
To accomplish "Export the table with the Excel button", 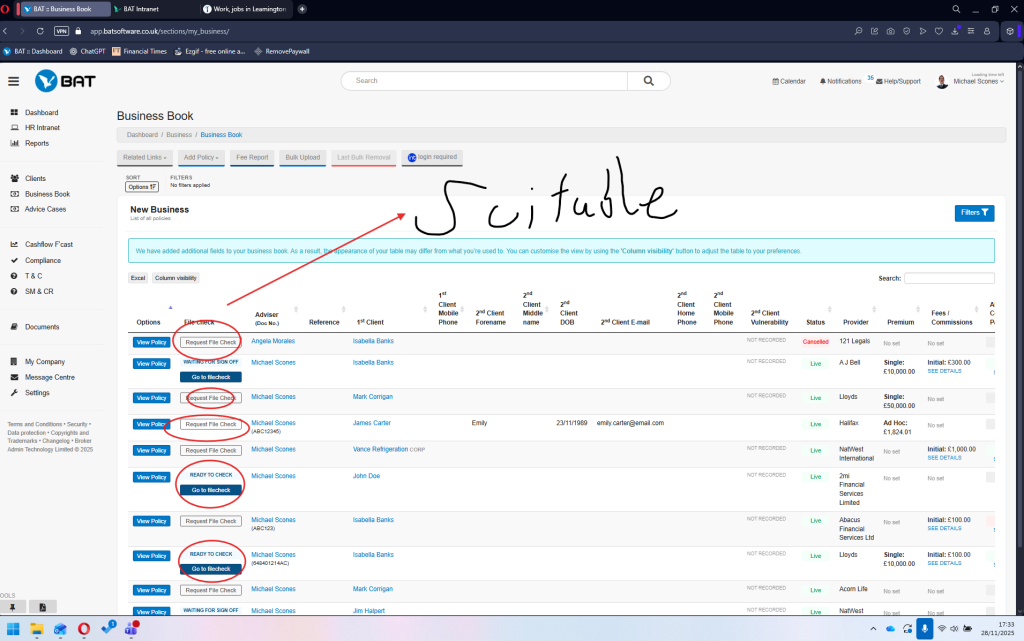I will tap(138, 278).
